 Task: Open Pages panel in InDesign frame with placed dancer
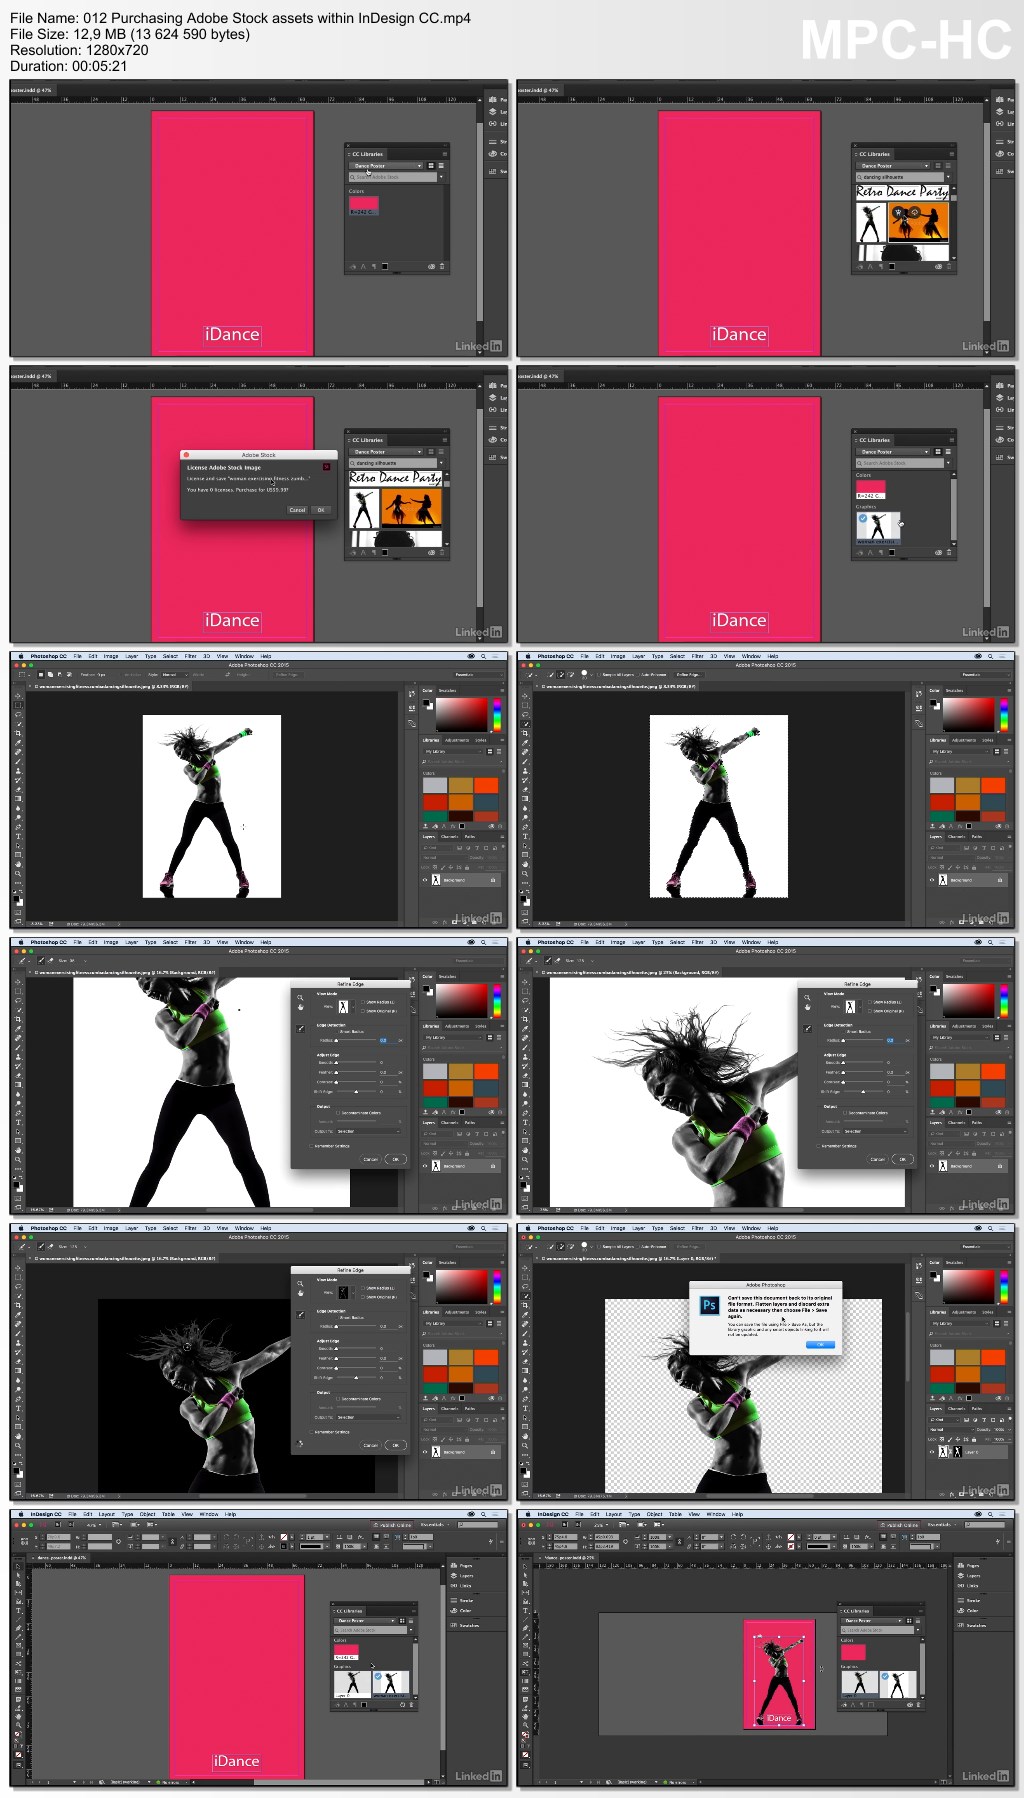coord(969,1565)
